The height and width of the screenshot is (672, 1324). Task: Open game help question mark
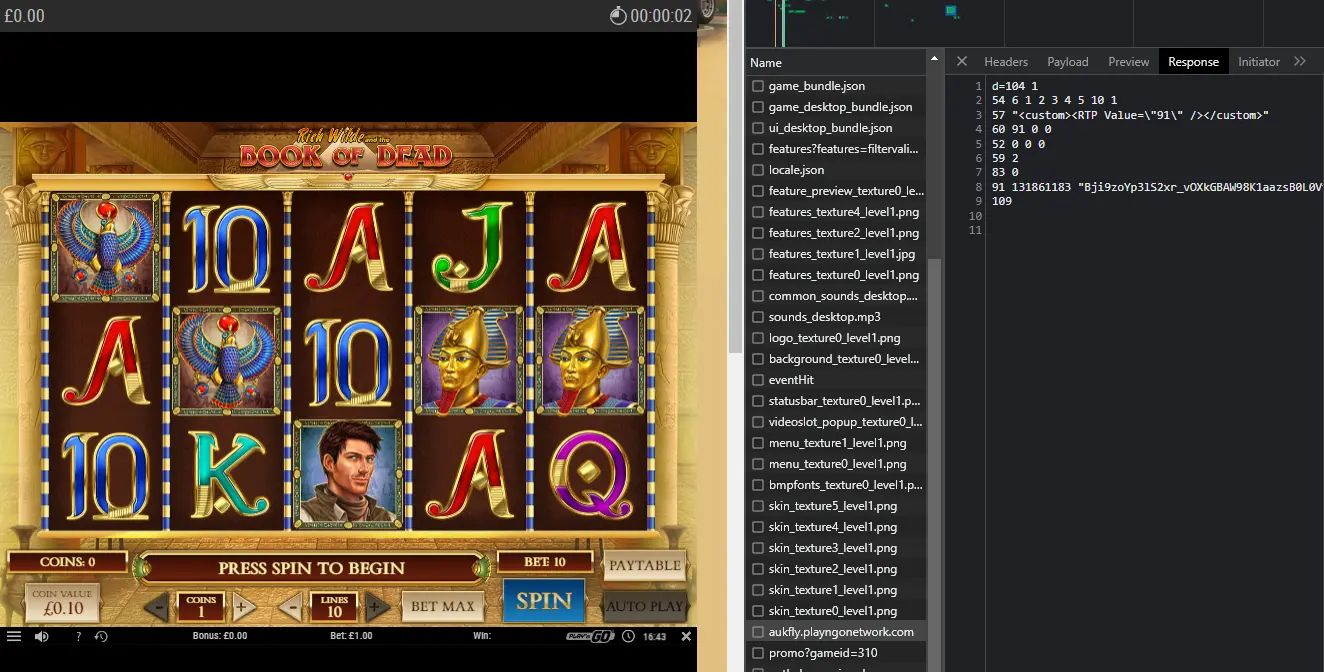pos(79,636)
